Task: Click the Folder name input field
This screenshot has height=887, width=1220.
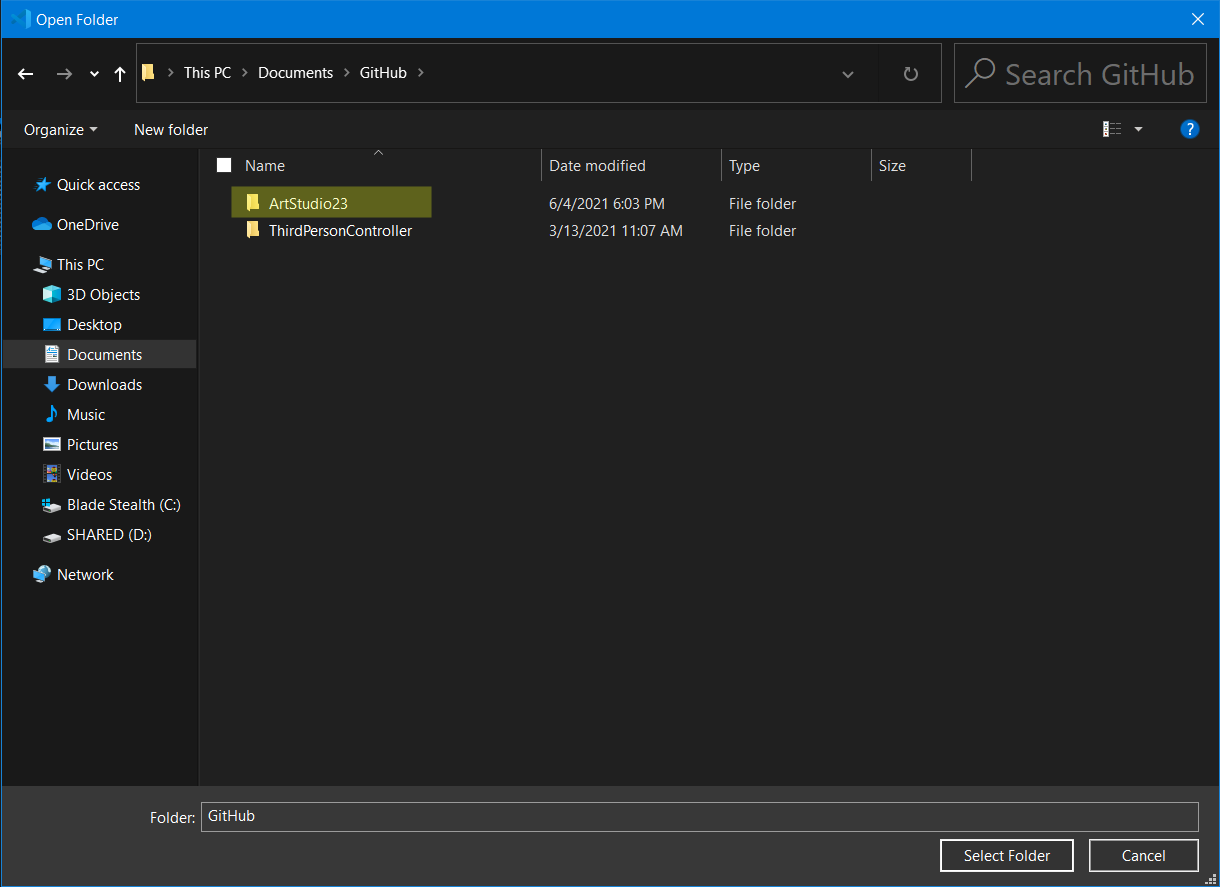Action: click(700, 817)
